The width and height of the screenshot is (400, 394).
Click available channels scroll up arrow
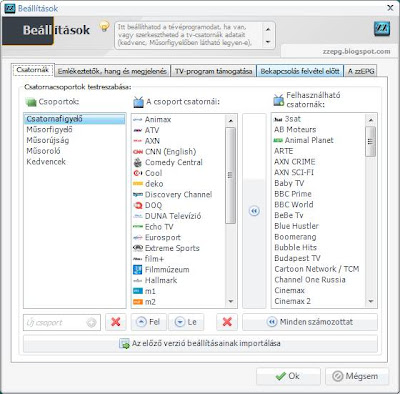click(370, 120)
